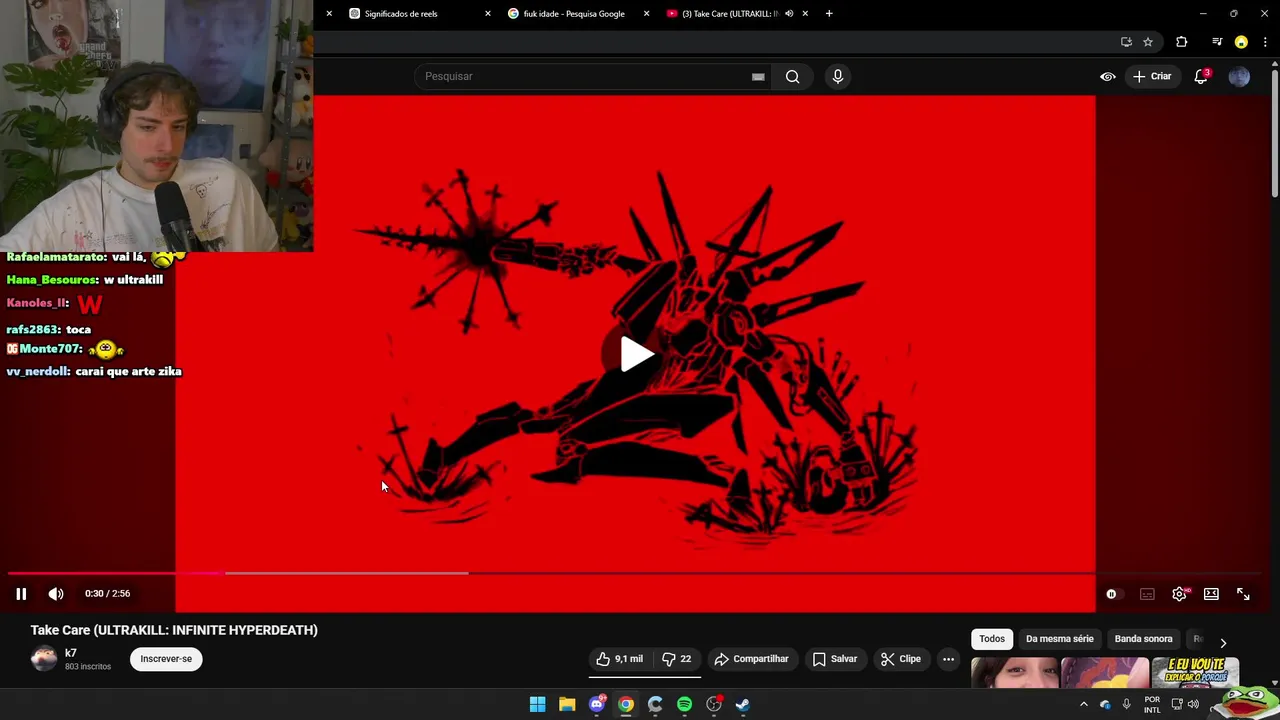Viewport: 1280px width, 720px height.
Task: Switch to theater mode view
Action: (x=1211, y=594)
